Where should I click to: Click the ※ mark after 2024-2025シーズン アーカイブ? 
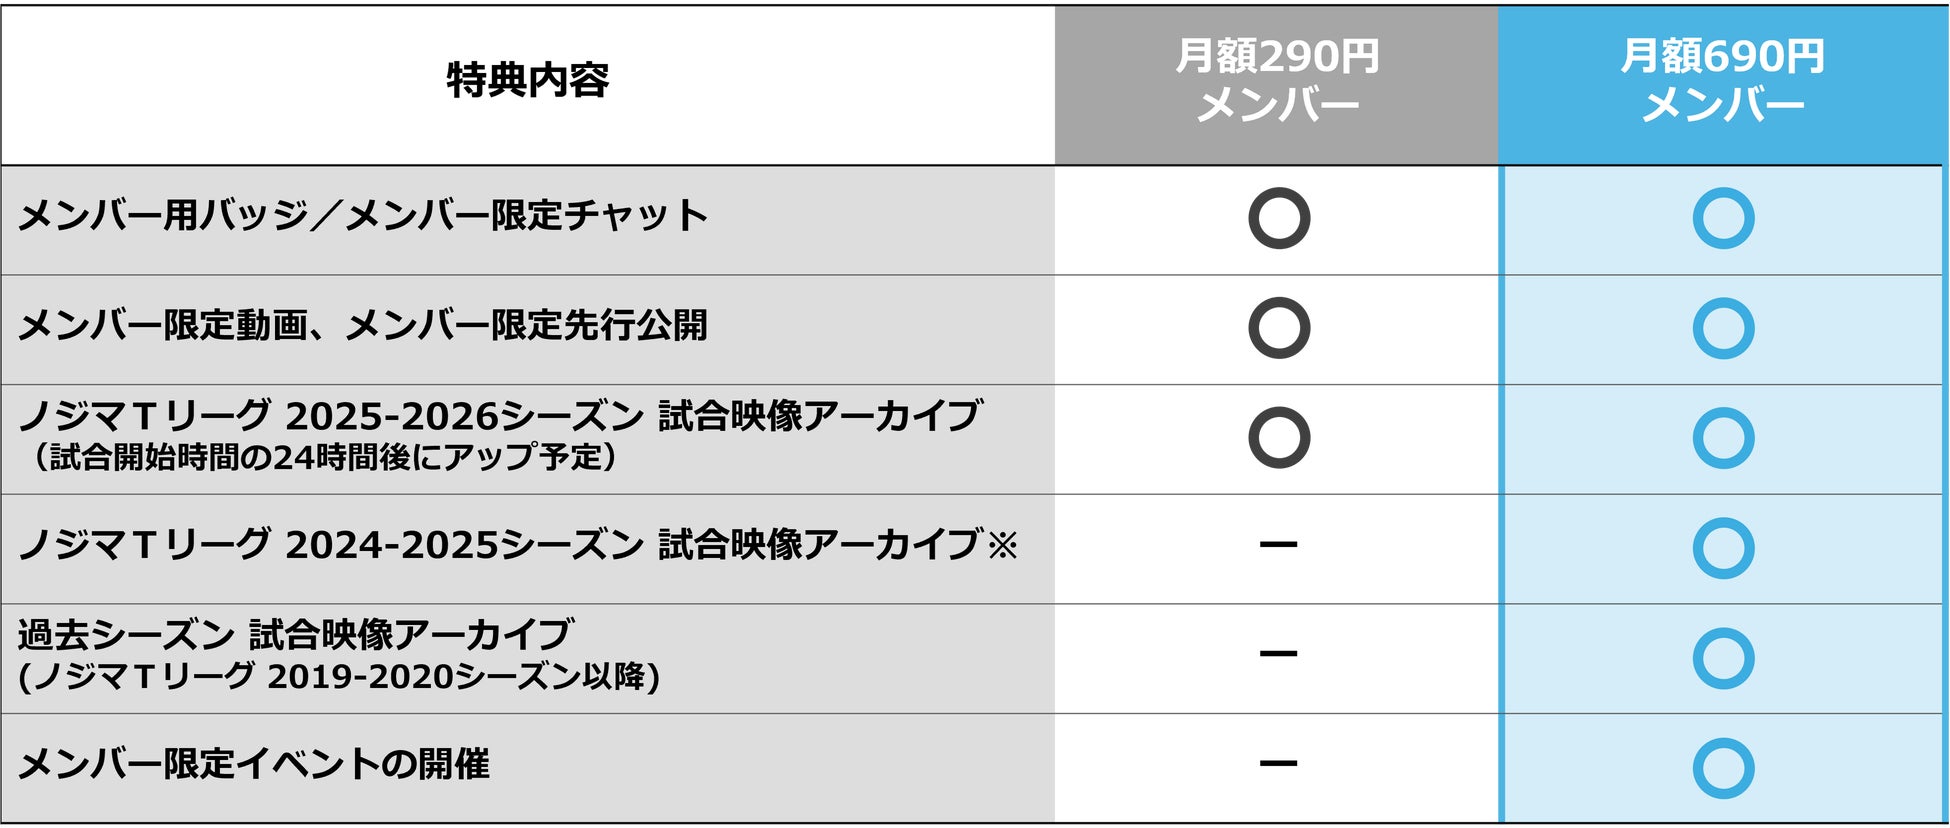[1003, 546]
